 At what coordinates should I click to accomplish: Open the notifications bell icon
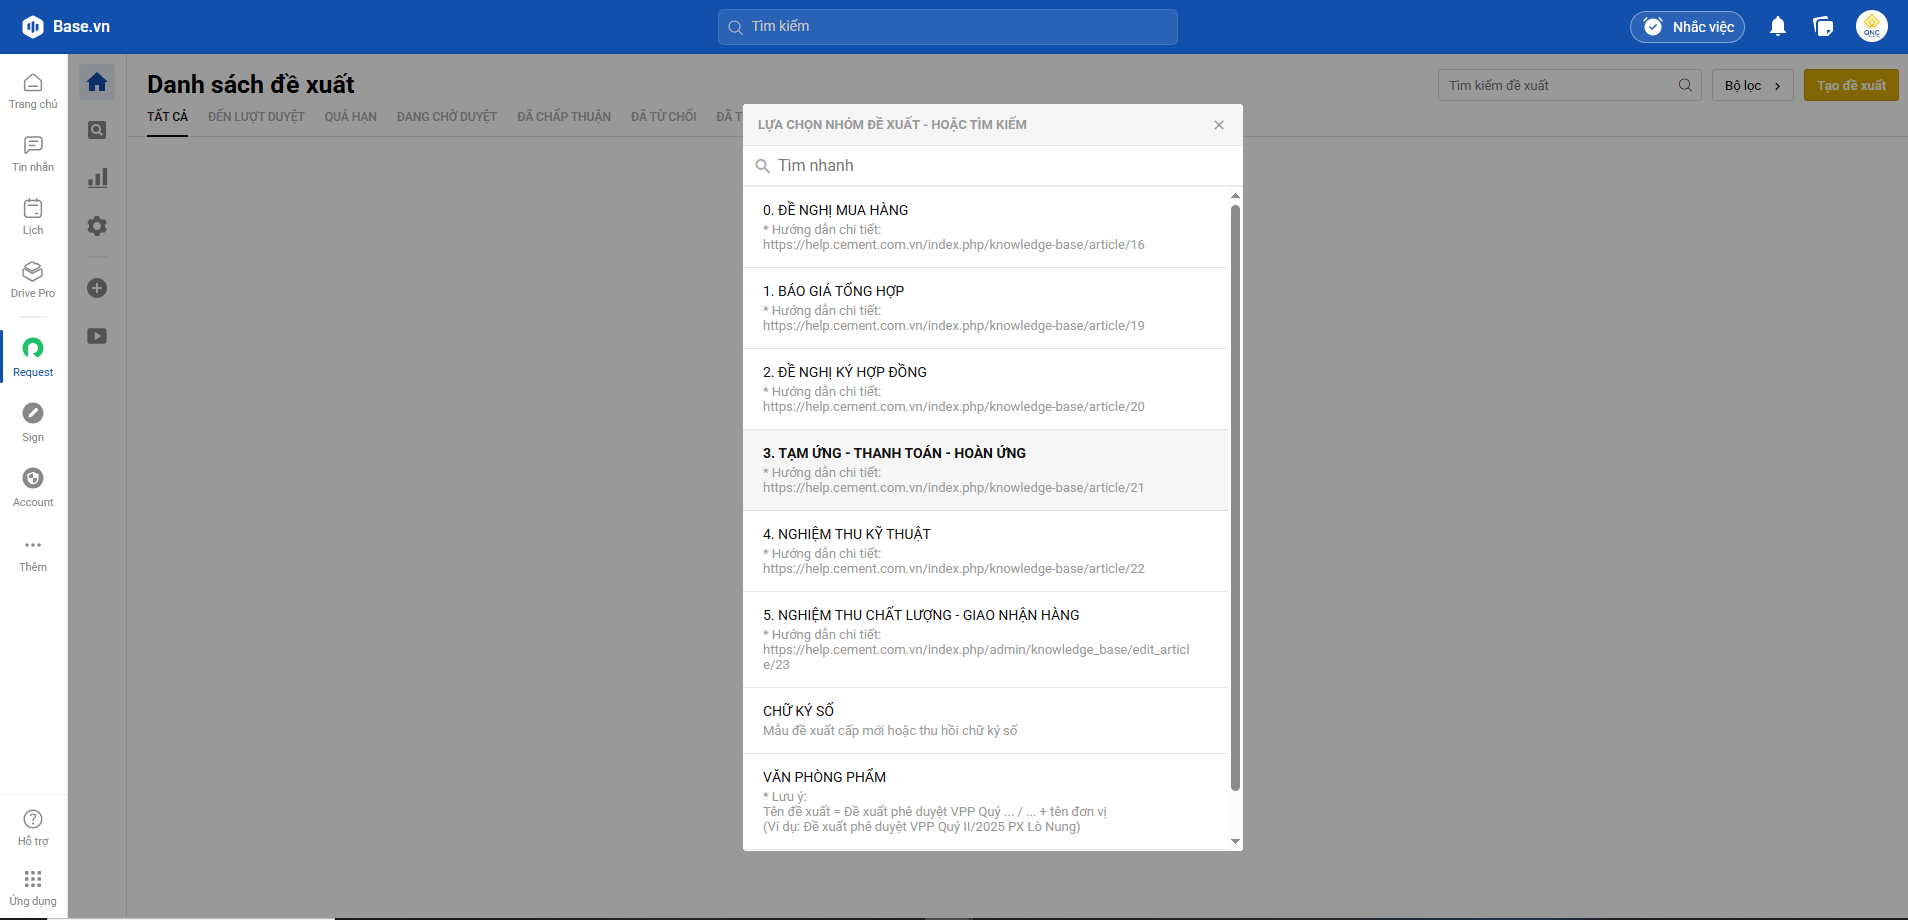click(x=1777, y=27)
